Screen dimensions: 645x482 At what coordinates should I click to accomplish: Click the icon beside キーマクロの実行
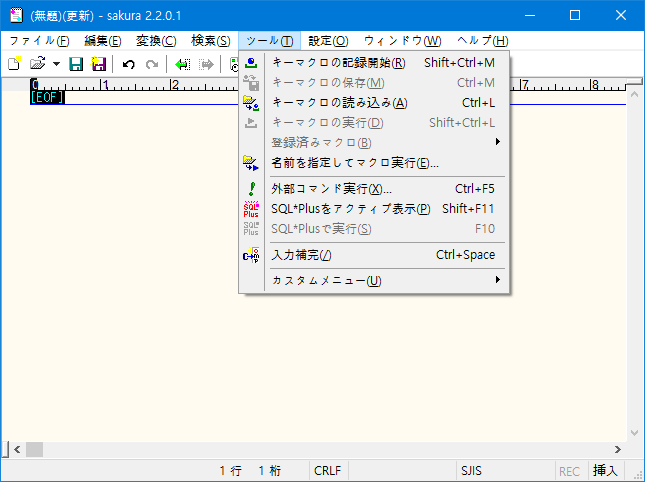coord(251,123)
